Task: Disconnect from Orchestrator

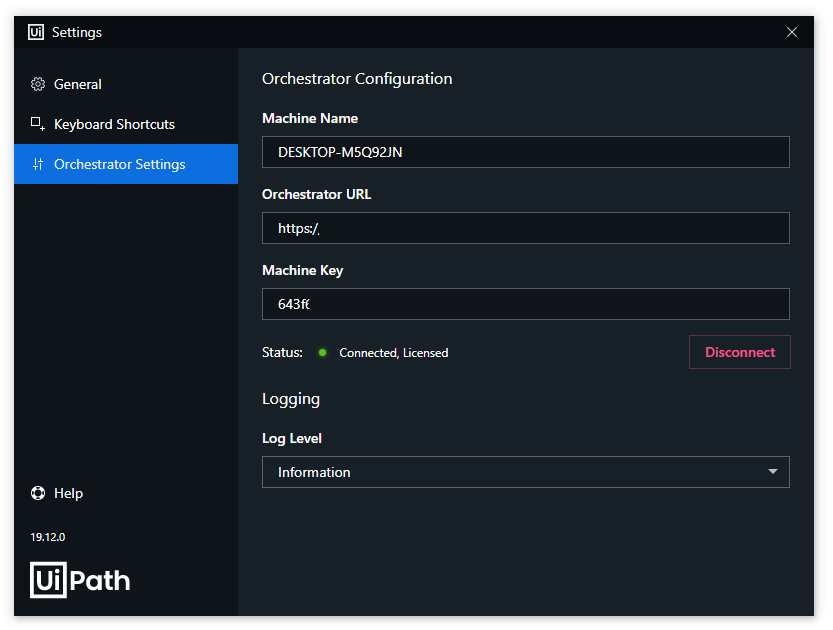Action: pyautogui.click(x=740, y=352)
